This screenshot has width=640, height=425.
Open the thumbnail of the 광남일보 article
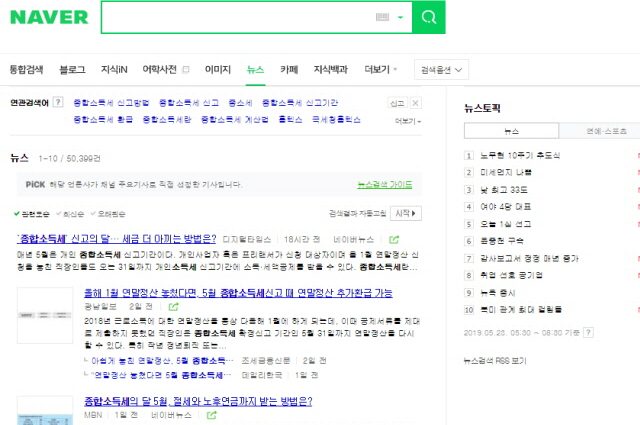[x=44, y=313]
